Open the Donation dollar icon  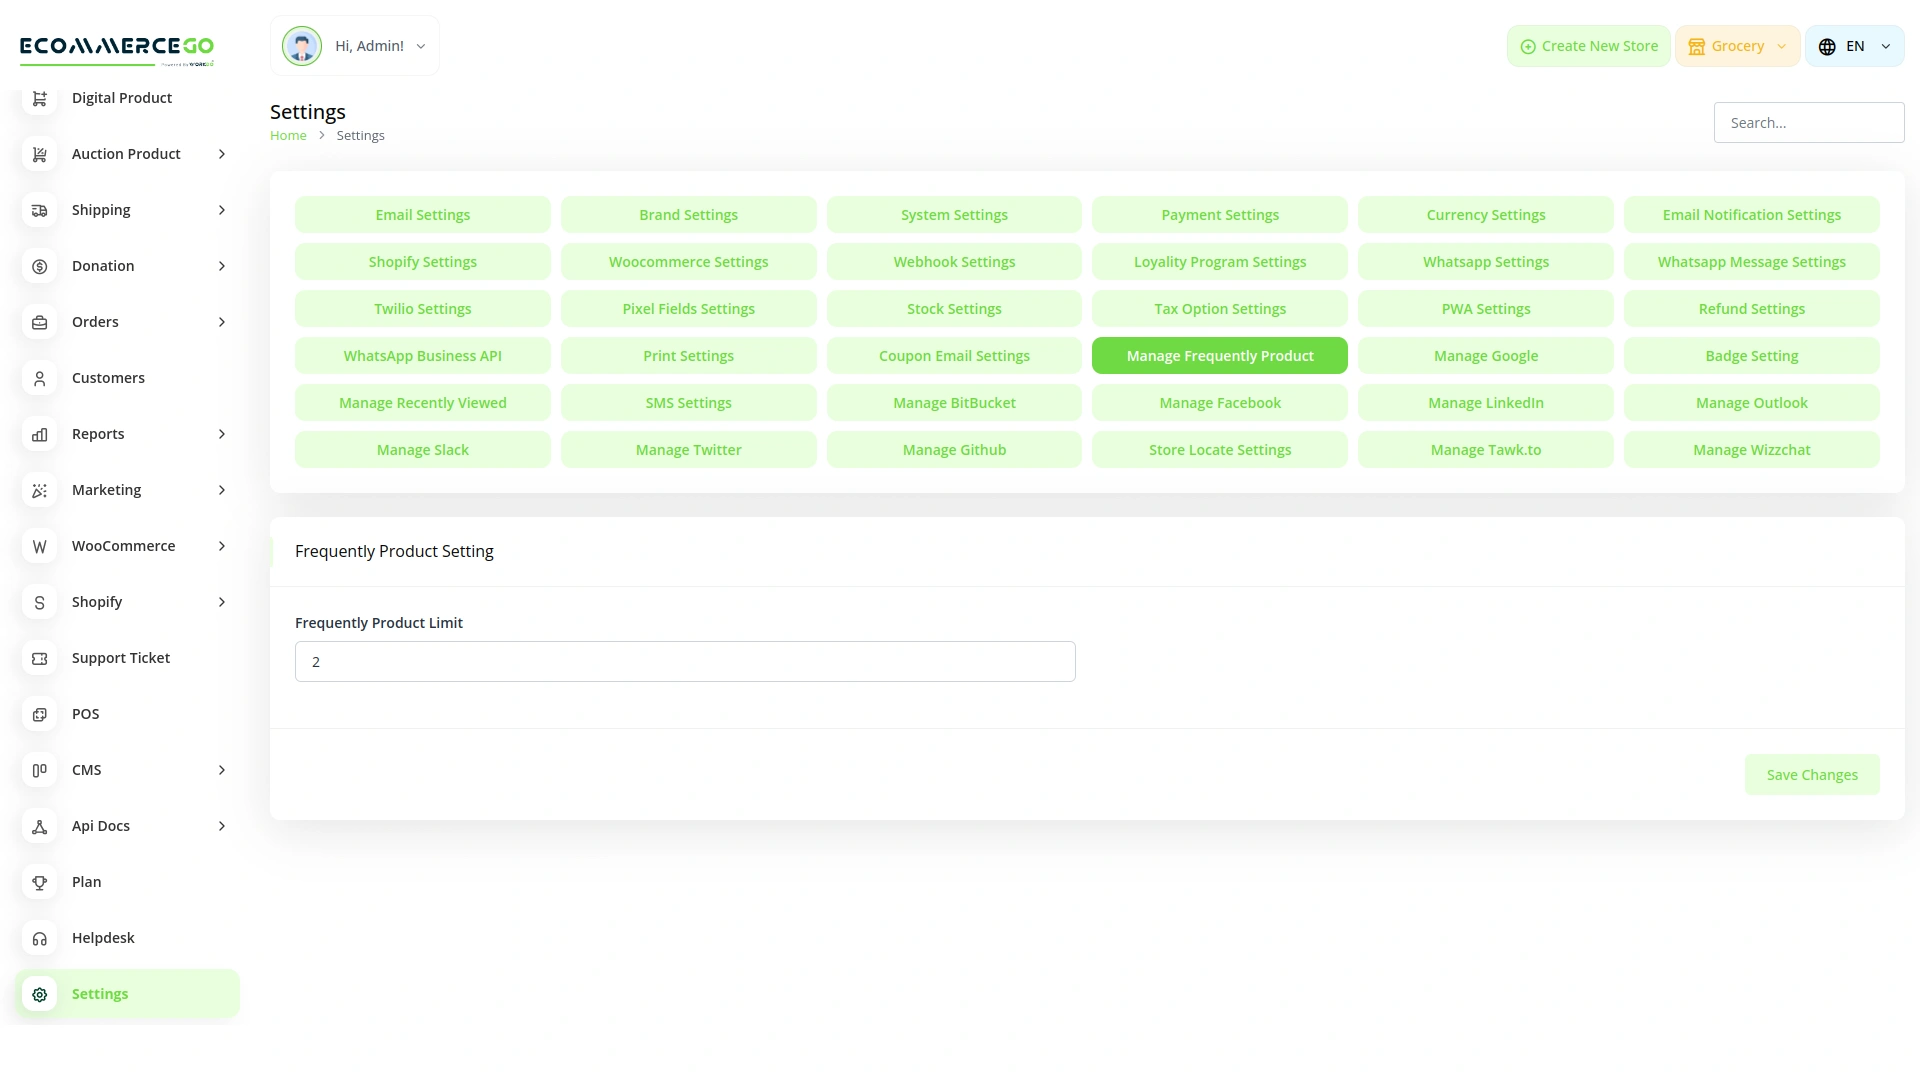(x=39, y=266)
